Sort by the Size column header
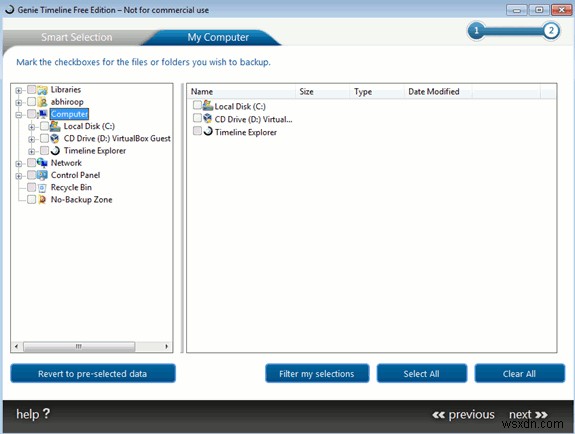Image resolution: width=575 pixels, height=434 pixels. click(323, 92)
